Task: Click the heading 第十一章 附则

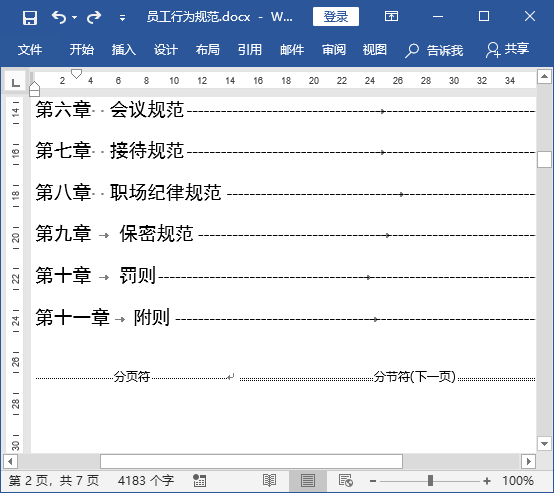Action: [102, 317]
